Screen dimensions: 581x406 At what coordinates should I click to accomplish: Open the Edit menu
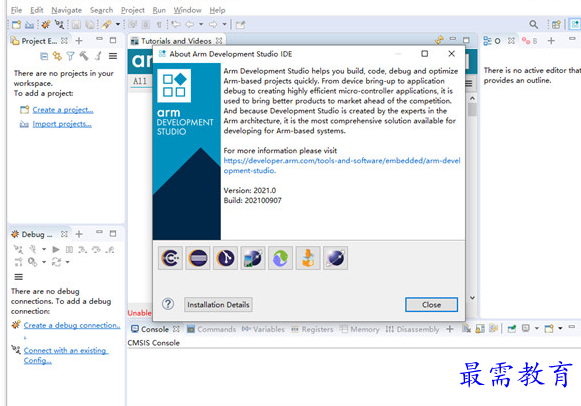pos(37,10)
